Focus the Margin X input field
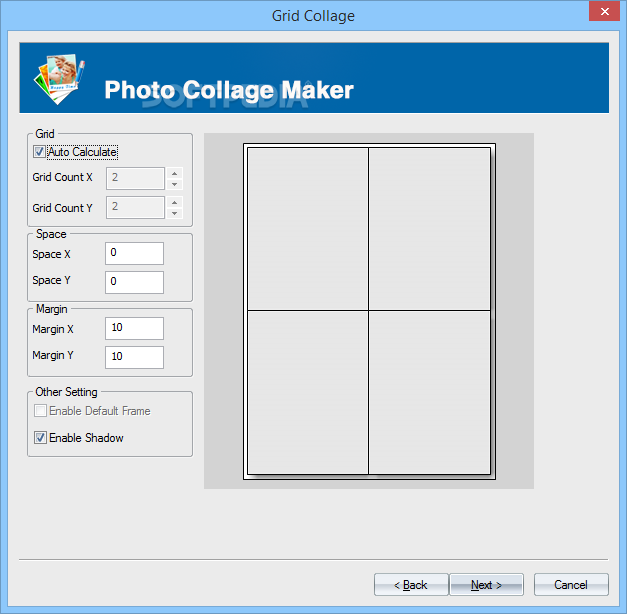 point(134,328)
